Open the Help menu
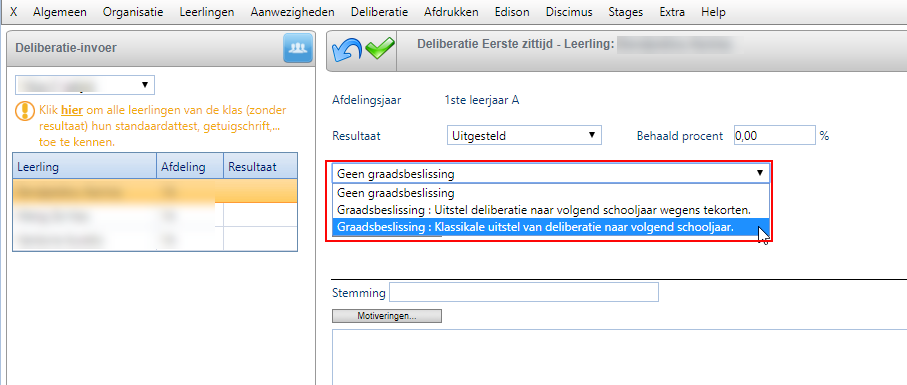Viewport: 907px width, 385px height. coord(713,12)
